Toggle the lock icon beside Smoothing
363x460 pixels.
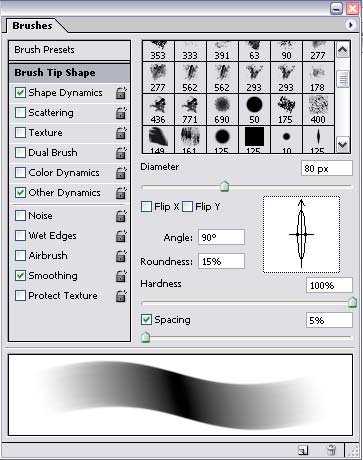(121, 276)
